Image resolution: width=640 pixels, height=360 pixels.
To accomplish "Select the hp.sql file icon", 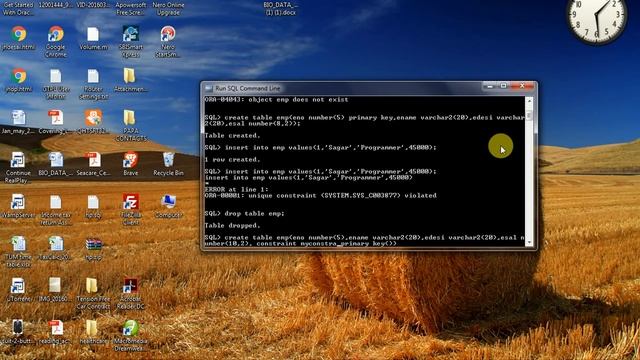I will click(93, 202).
